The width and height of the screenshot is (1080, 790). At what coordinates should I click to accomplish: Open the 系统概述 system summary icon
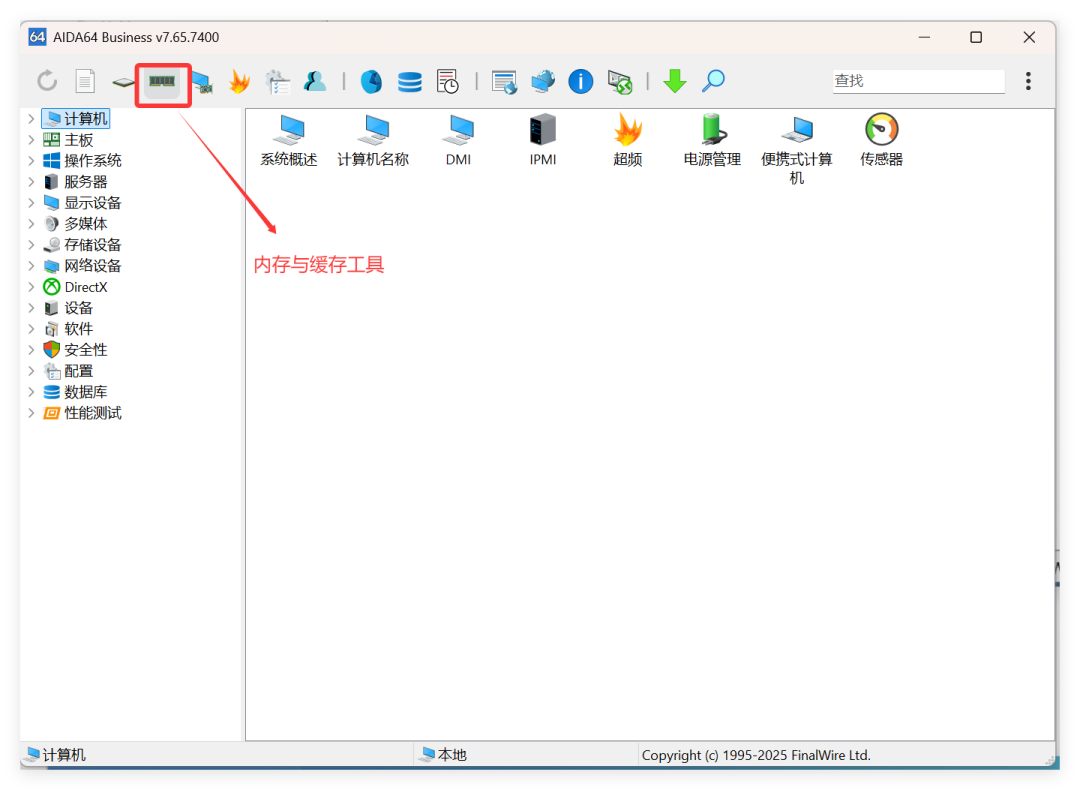(289, 140)
